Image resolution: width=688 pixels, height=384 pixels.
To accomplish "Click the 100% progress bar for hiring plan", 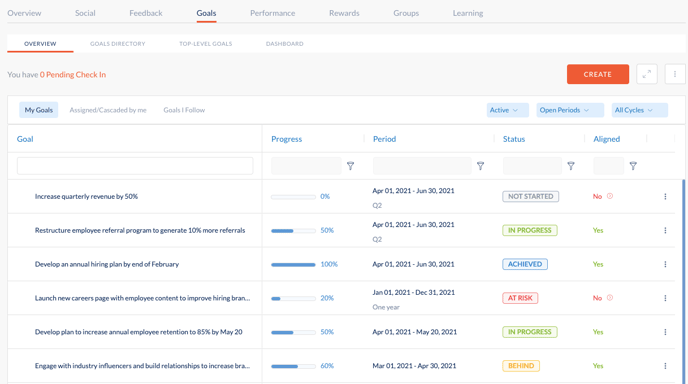I will point(293,265).
